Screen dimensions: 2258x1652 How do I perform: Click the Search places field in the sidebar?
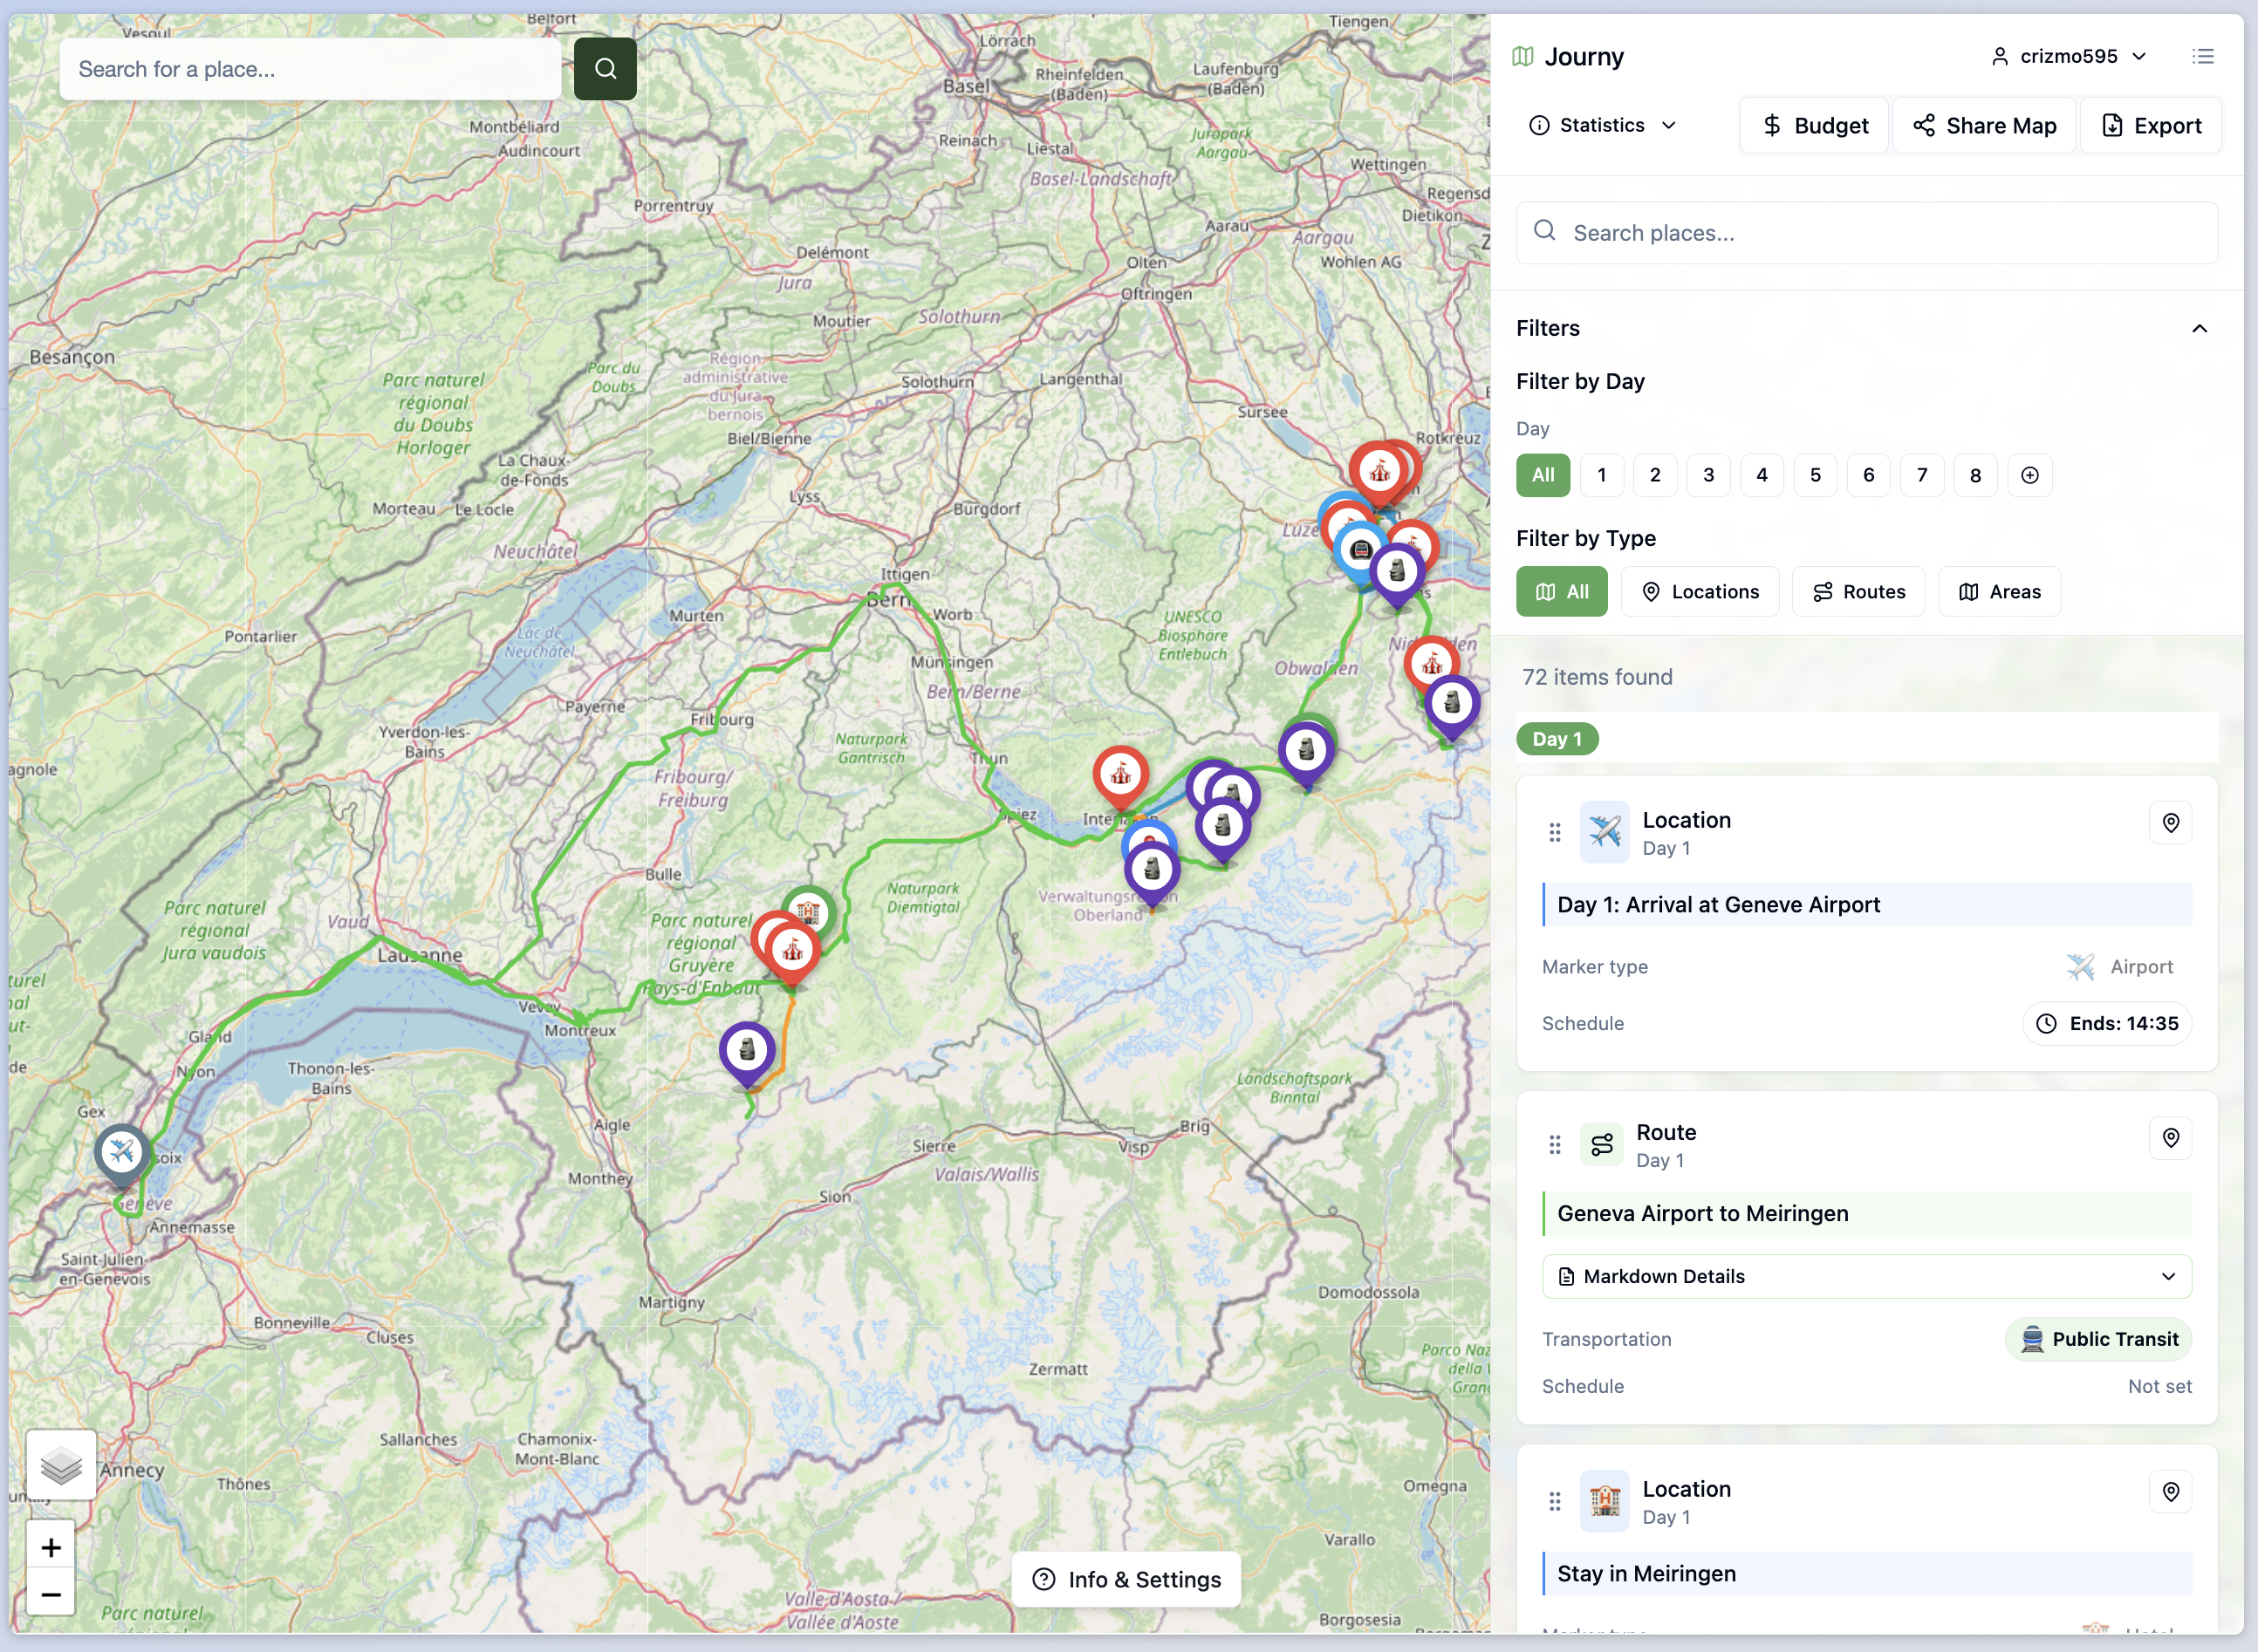pyautogui.click(x=1866, y=233)
